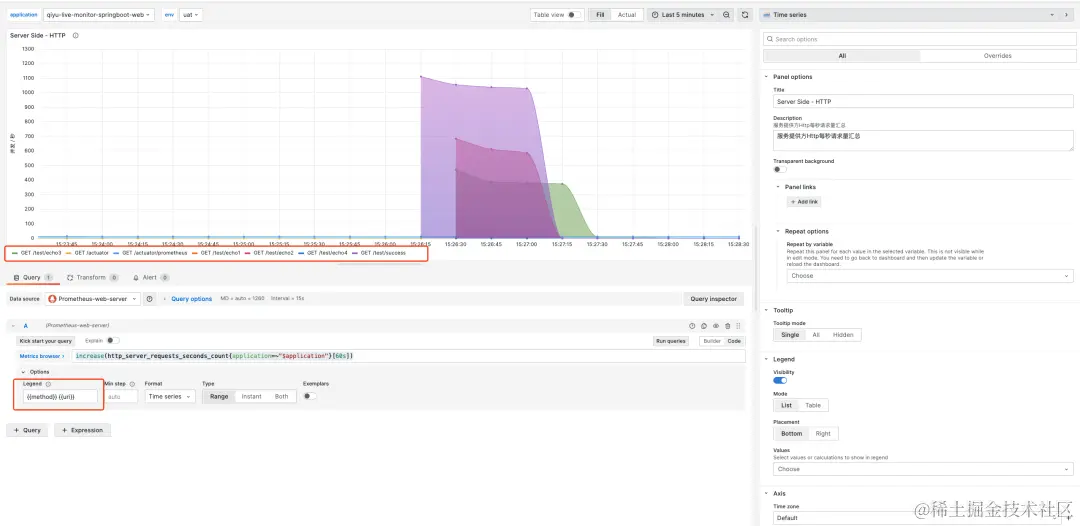Click Run queries button
1080x526 pixels.
(x=670, y=341)
